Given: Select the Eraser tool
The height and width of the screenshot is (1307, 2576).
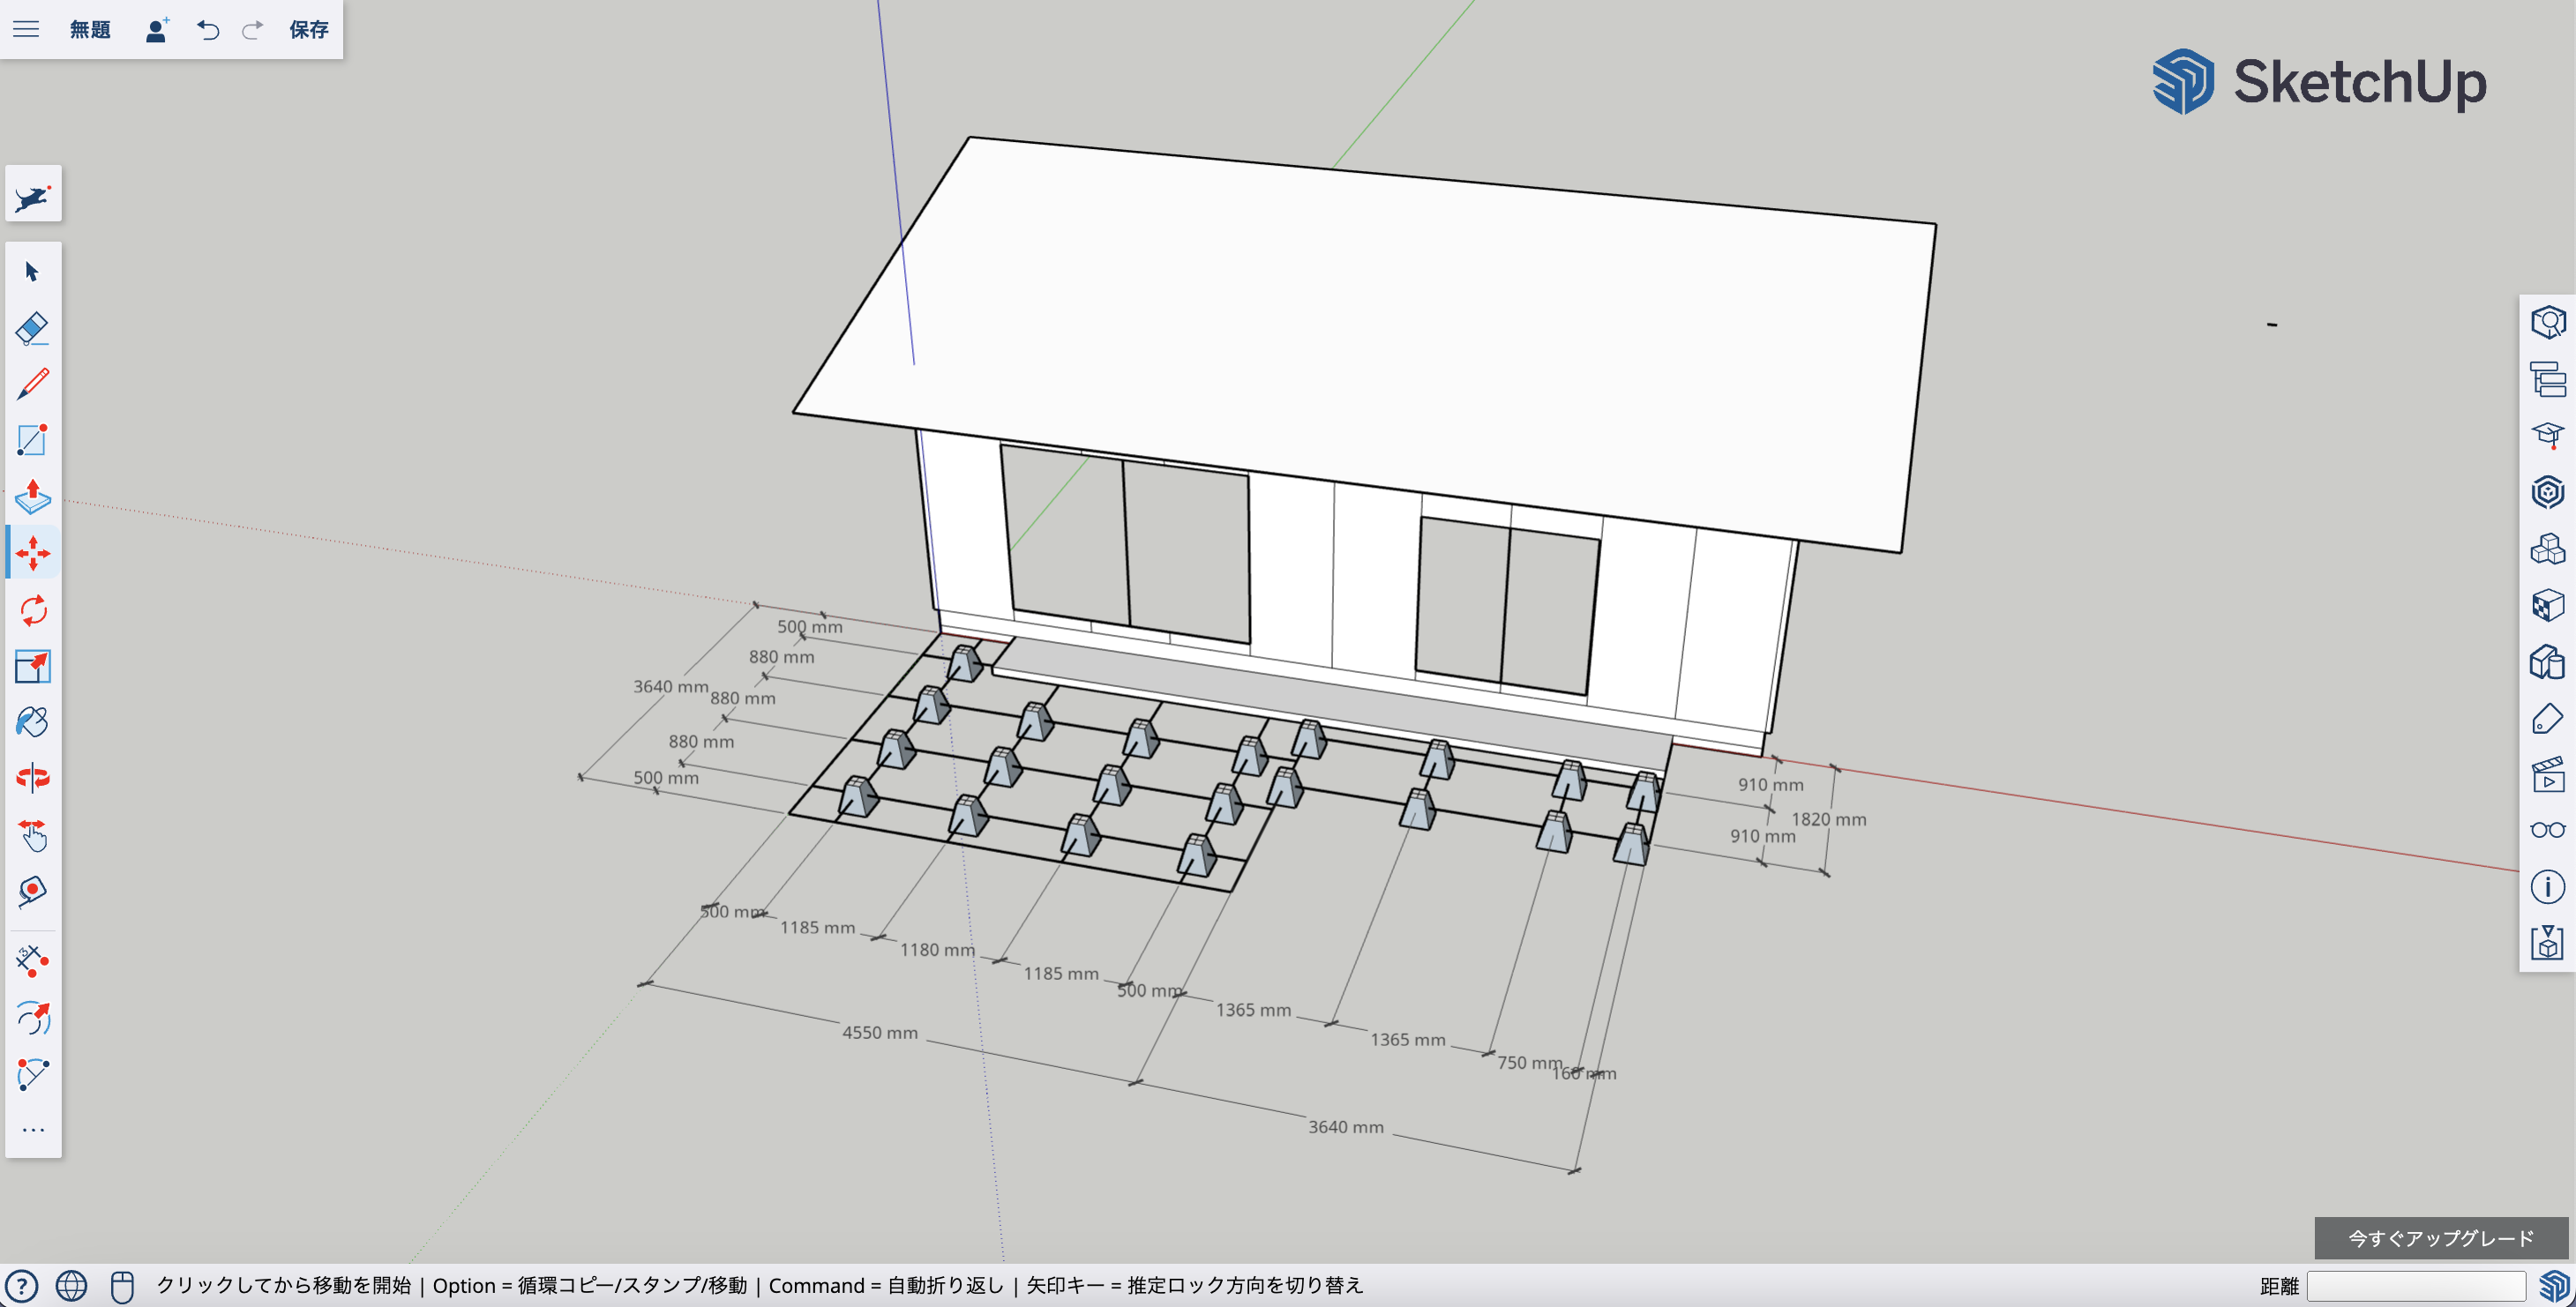Looking at the screenshot, I should 32,328.
